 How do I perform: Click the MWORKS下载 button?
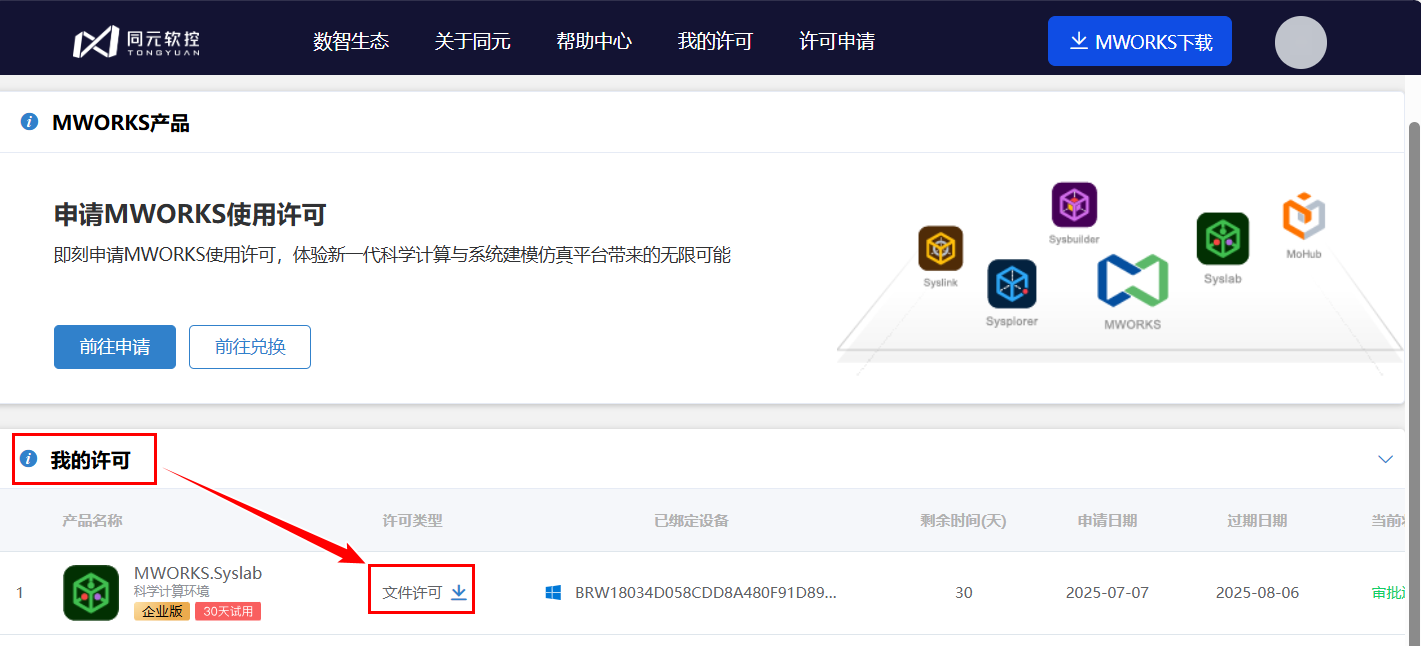(x=1139, y=42)
